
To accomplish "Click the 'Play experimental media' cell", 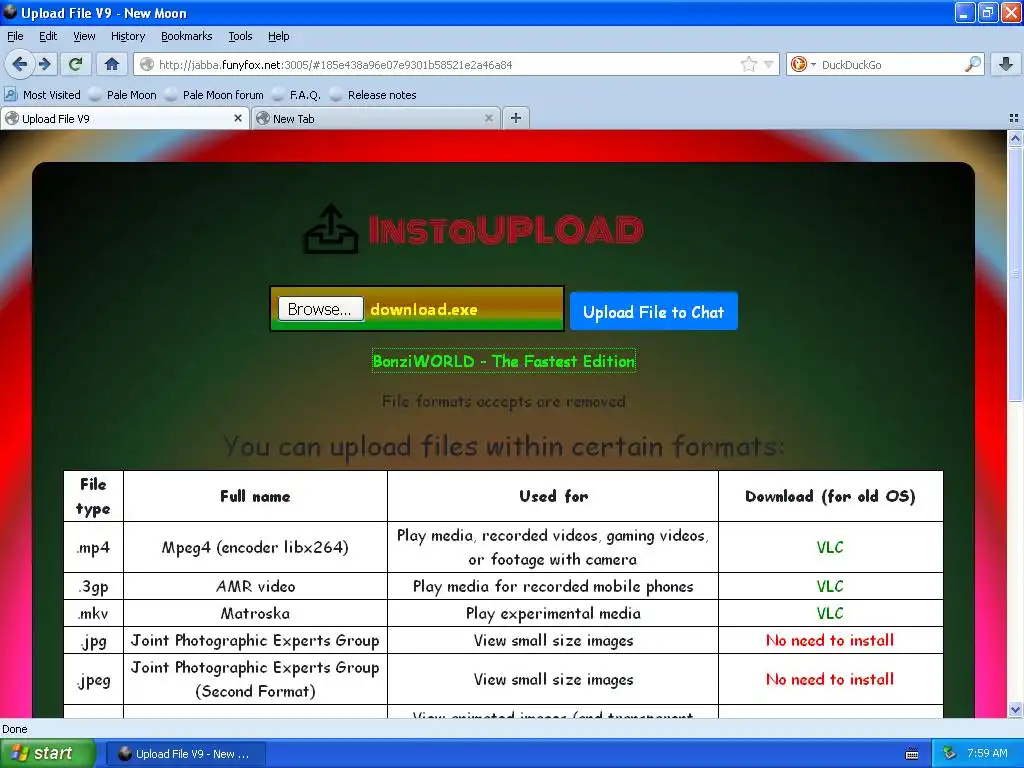I will (x=553, y=613).
